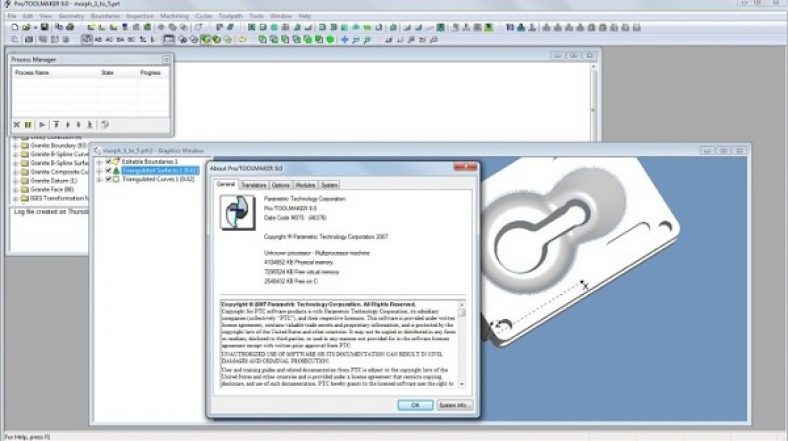Click the last Process Manager toolbar icon
The height and width of the screenshot is (441, 788).
(x=105, y=125)
